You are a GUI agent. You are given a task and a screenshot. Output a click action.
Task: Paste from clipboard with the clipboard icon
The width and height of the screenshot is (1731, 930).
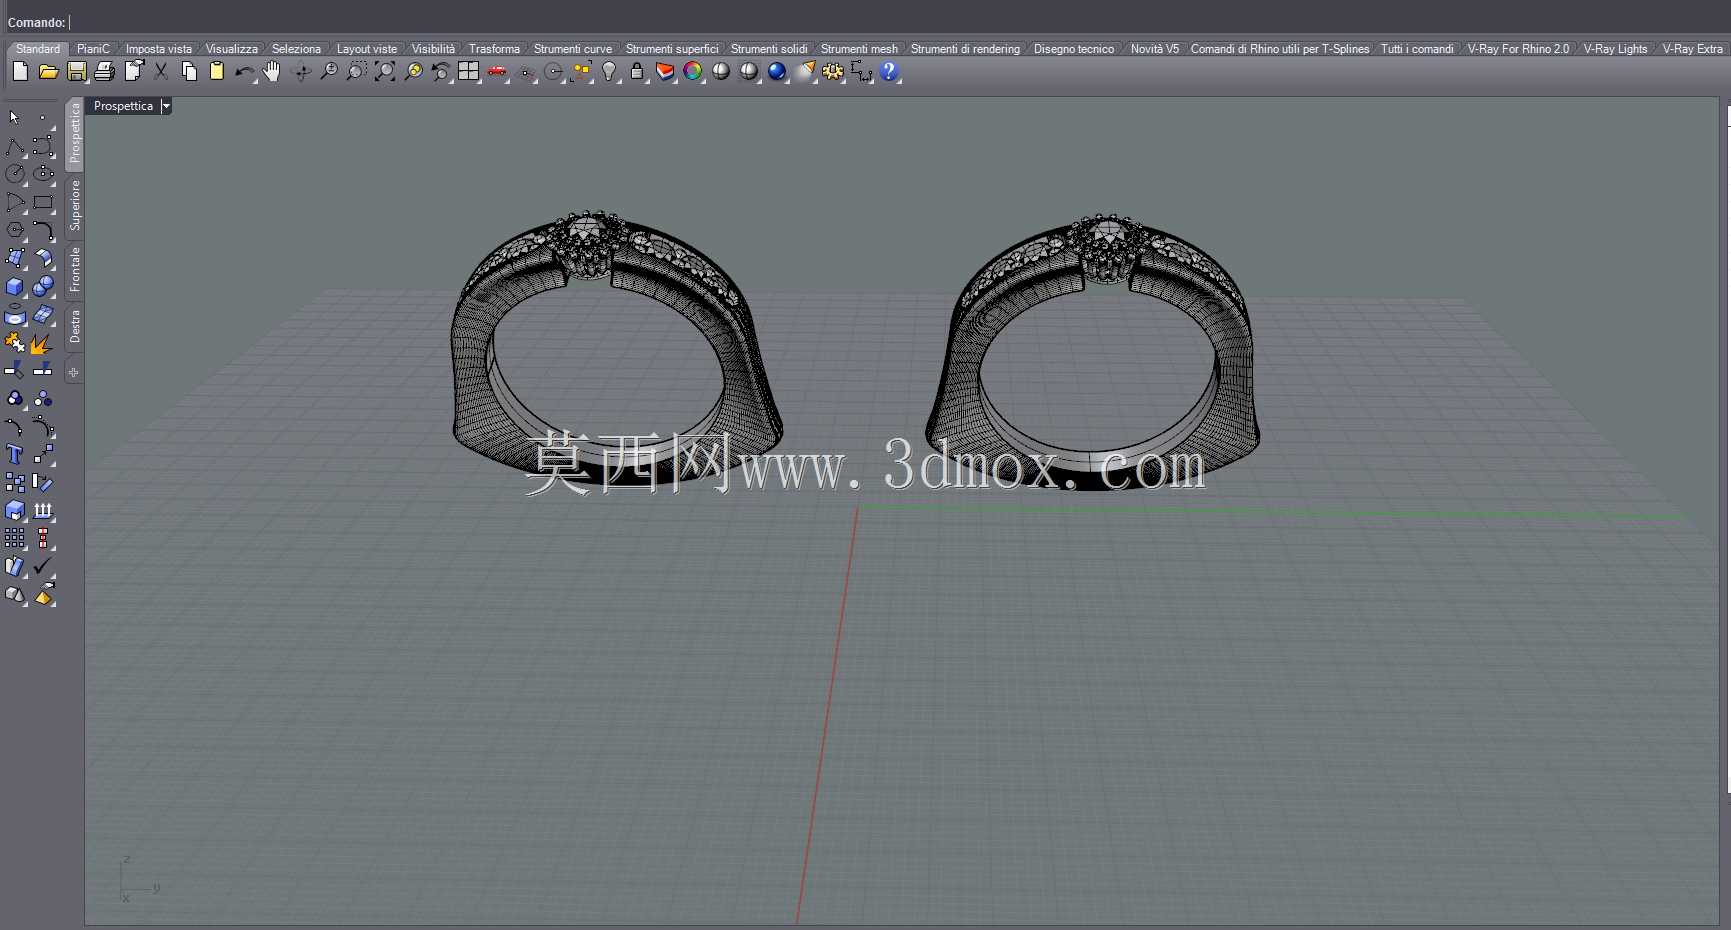point(216,71)
